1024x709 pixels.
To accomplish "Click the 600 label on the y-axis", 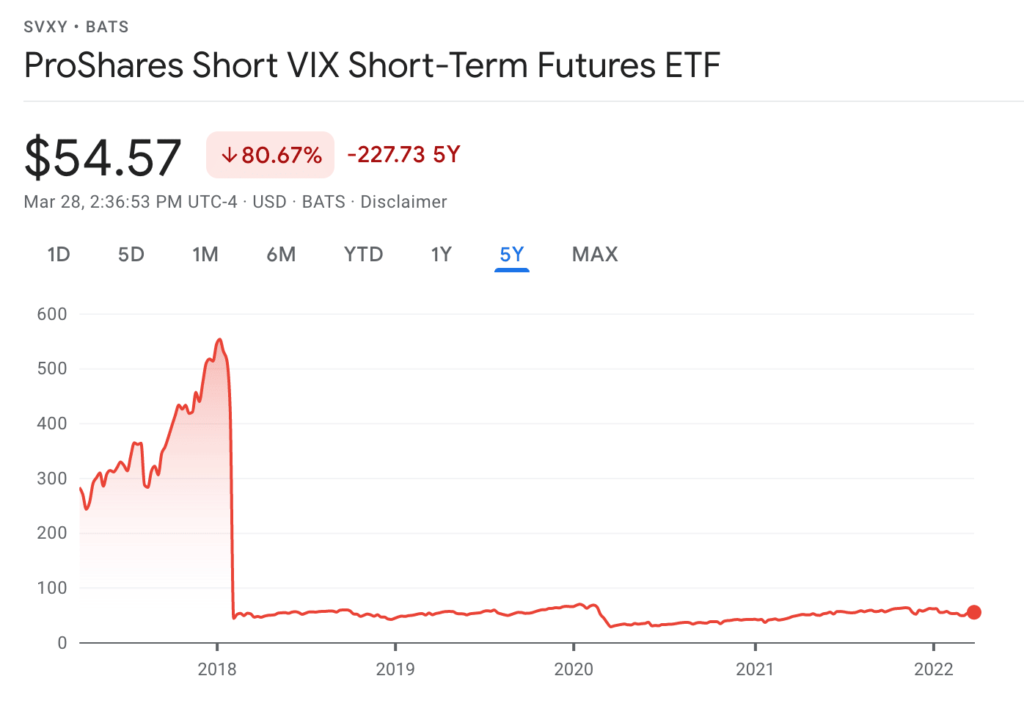I will click(x=52, y=314).
